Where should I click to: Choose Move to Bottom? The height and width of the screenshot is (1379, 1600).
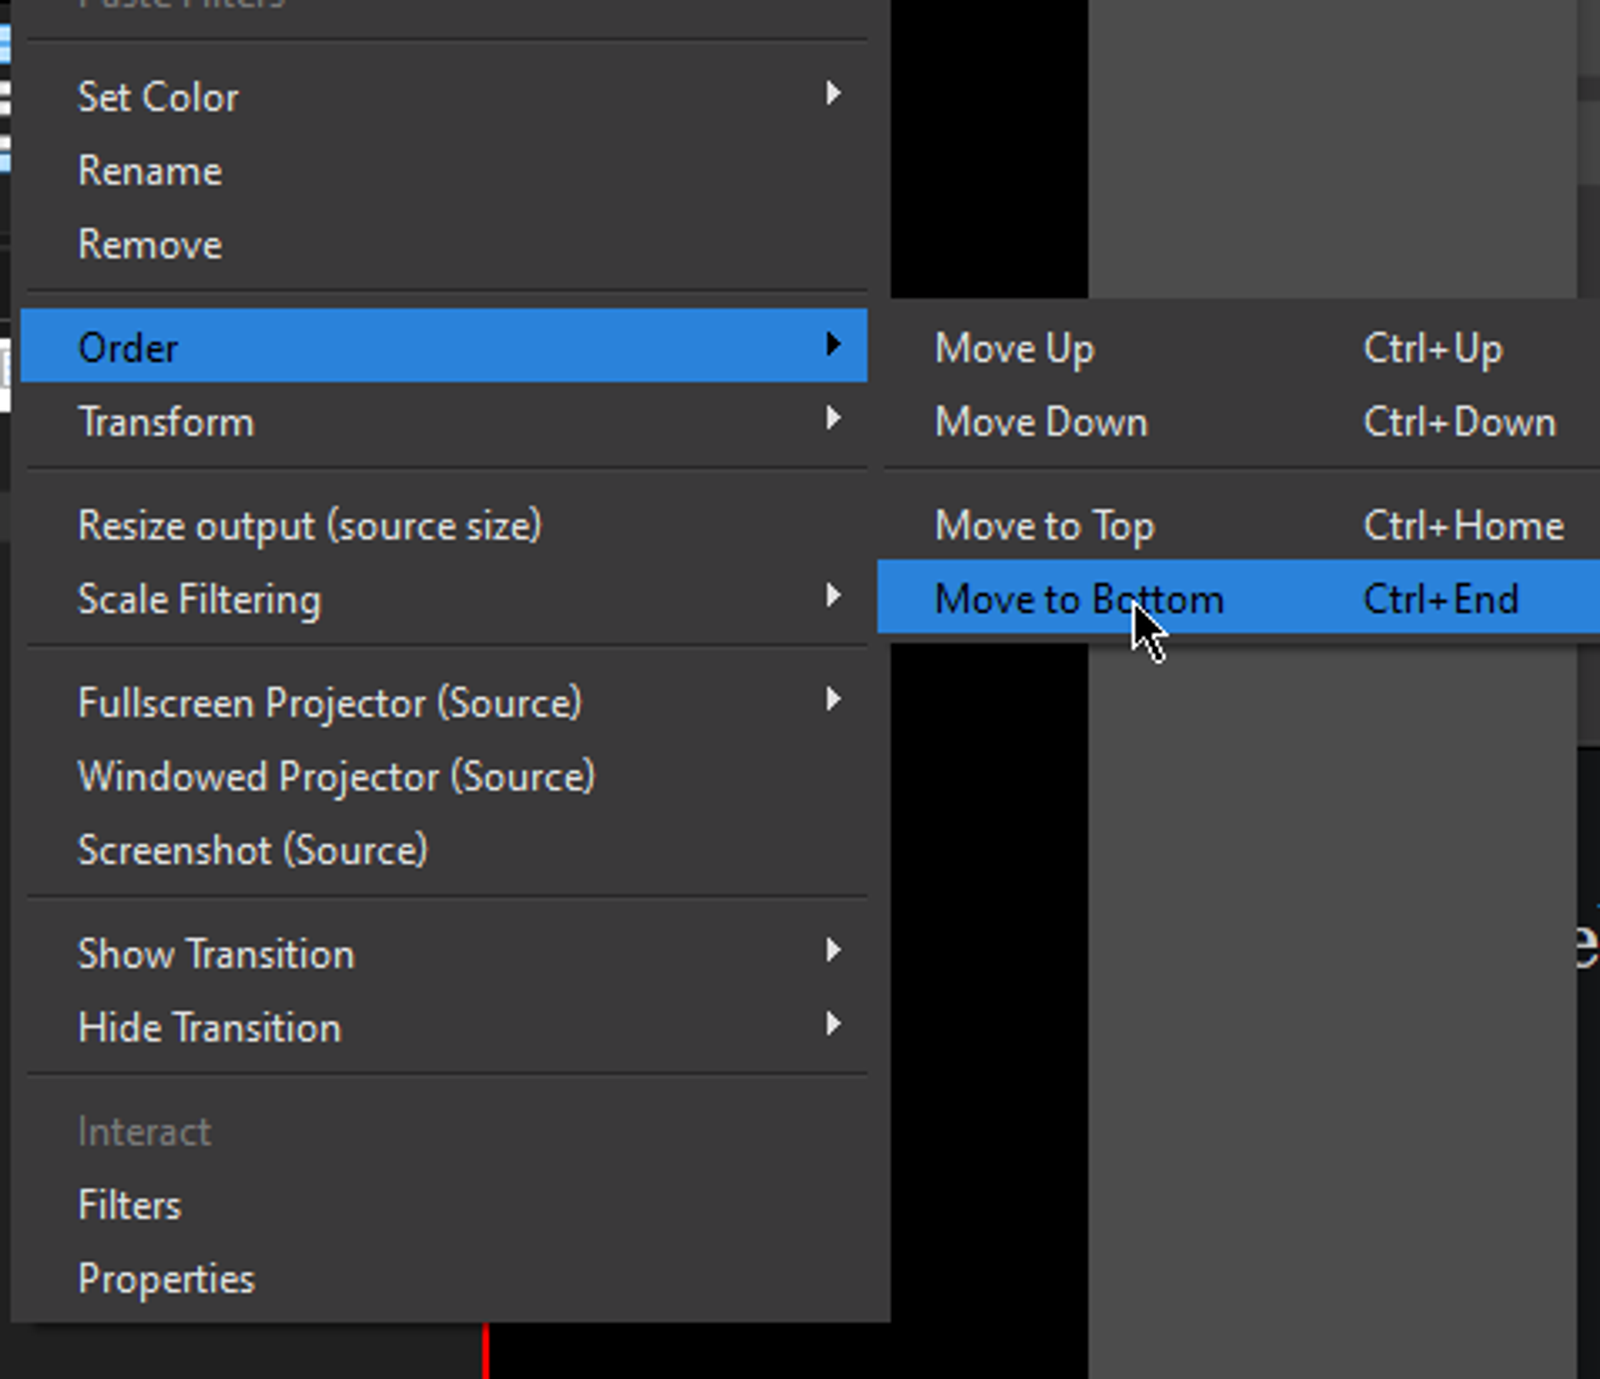click(x=1239, y=598)
